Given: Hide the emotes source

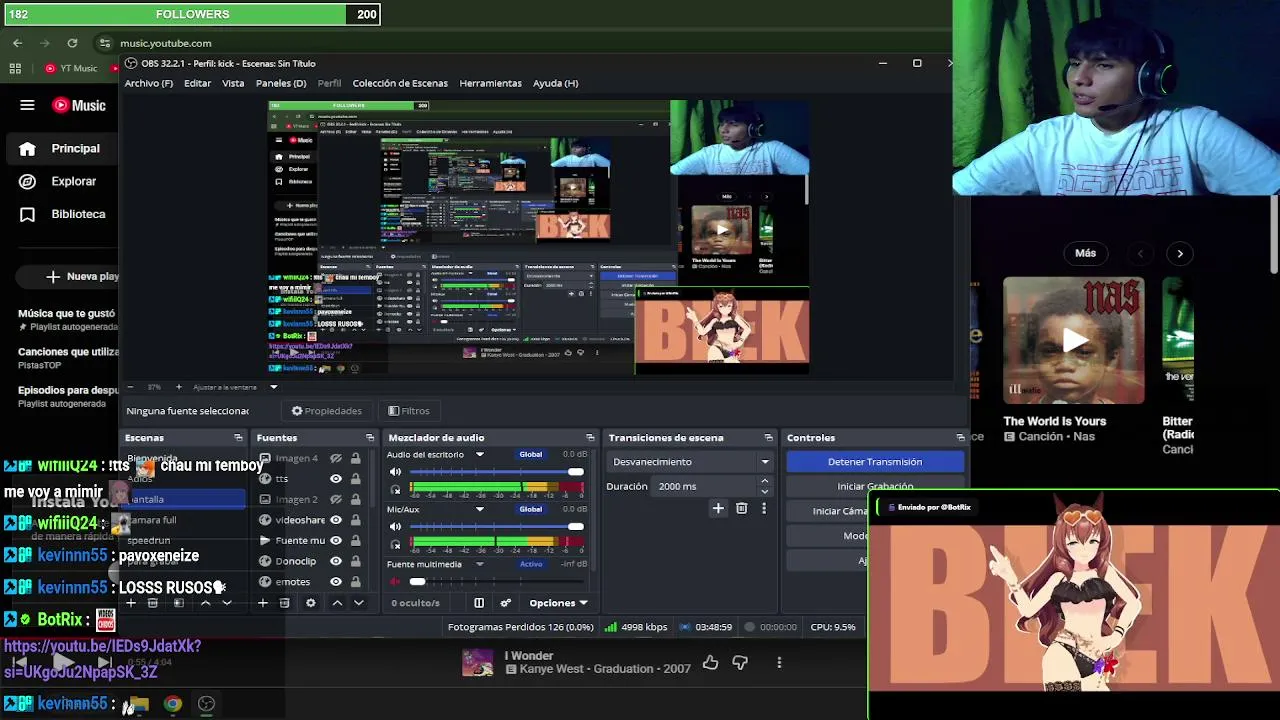Looking at the screenshot, I should 336,582.
